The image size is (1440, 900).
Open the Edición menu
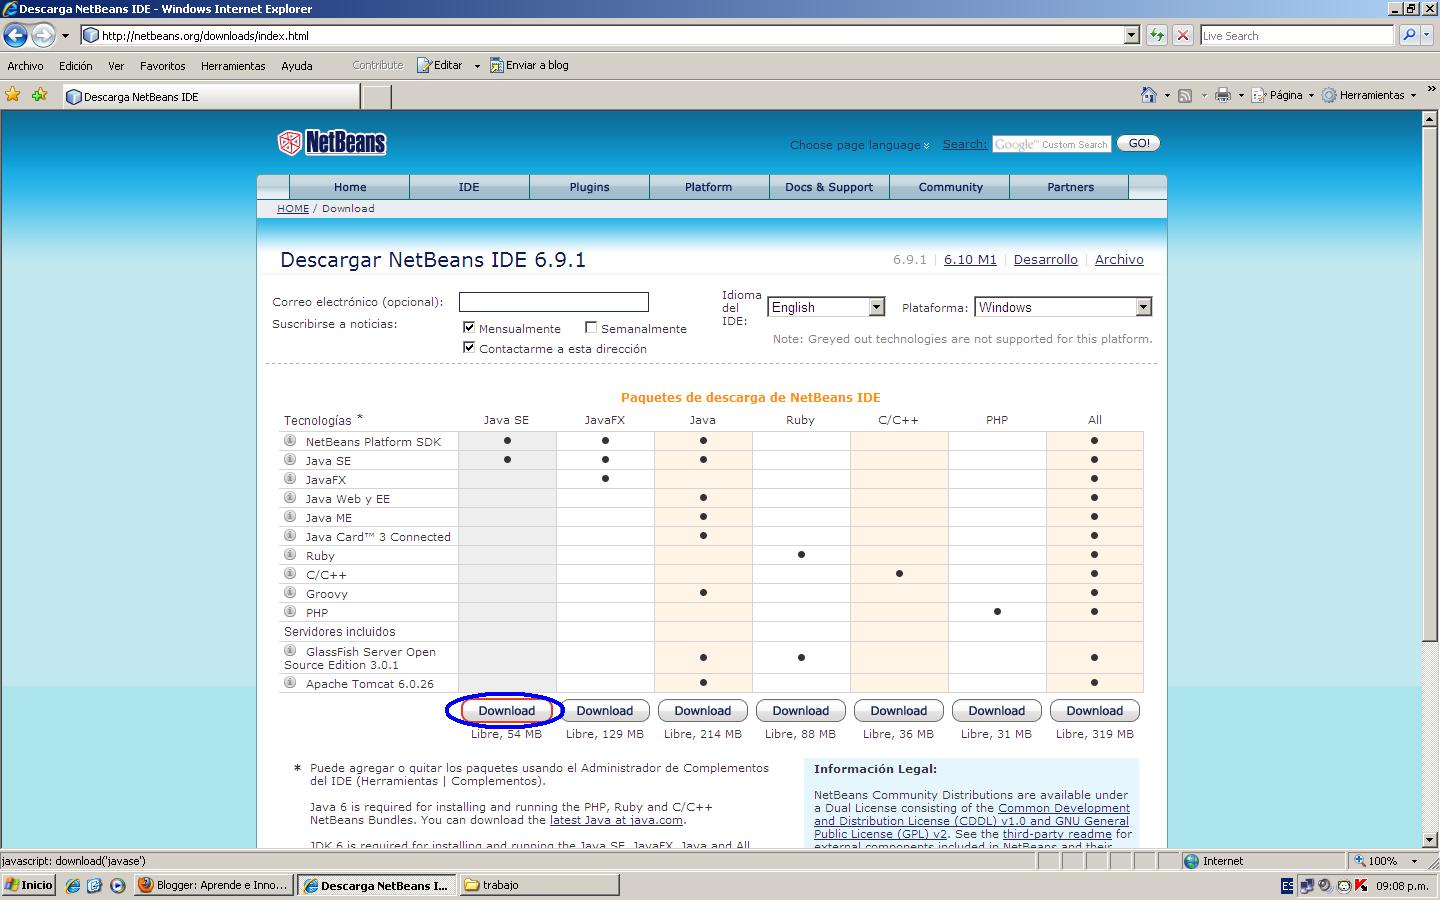75,66
